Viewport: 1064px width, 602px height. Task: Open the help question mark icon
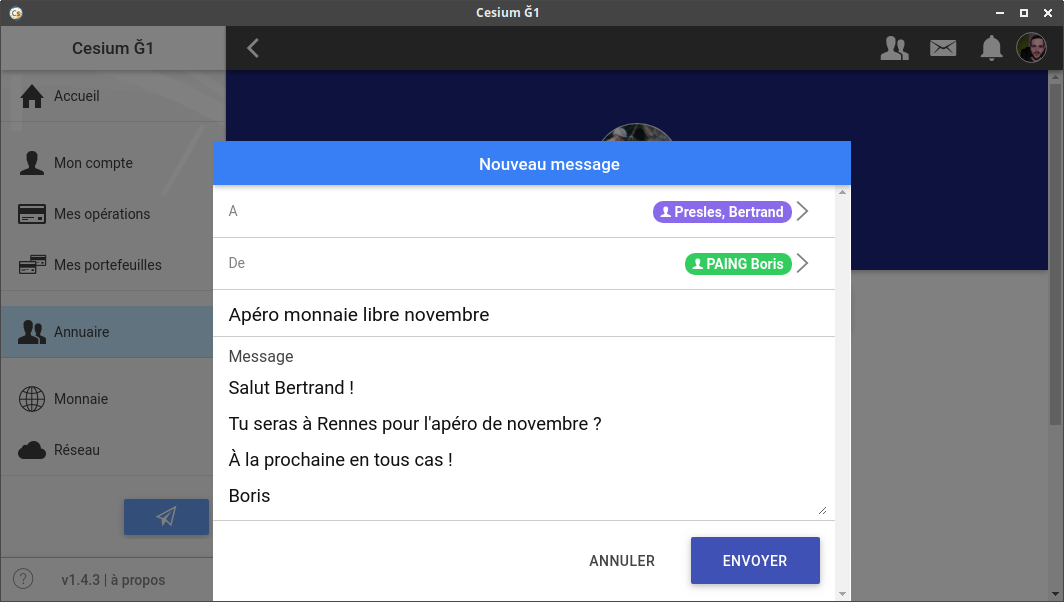(23, 579)
